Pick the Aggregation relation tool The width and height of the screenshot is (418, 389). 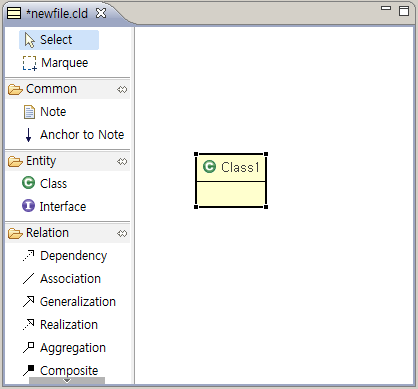pyautogui.click(x=64, y=348)
